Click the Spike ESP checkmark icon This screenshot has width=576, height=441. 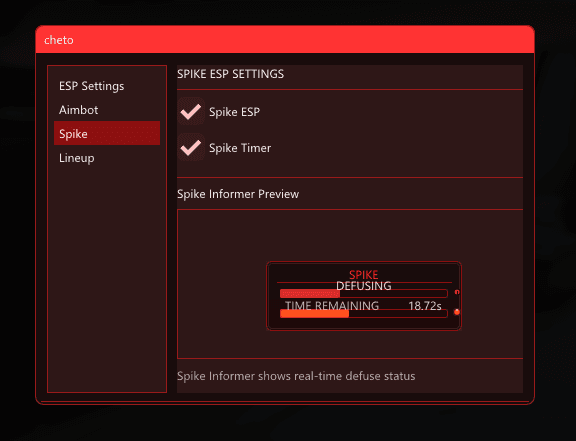click(x=191, y=111)
